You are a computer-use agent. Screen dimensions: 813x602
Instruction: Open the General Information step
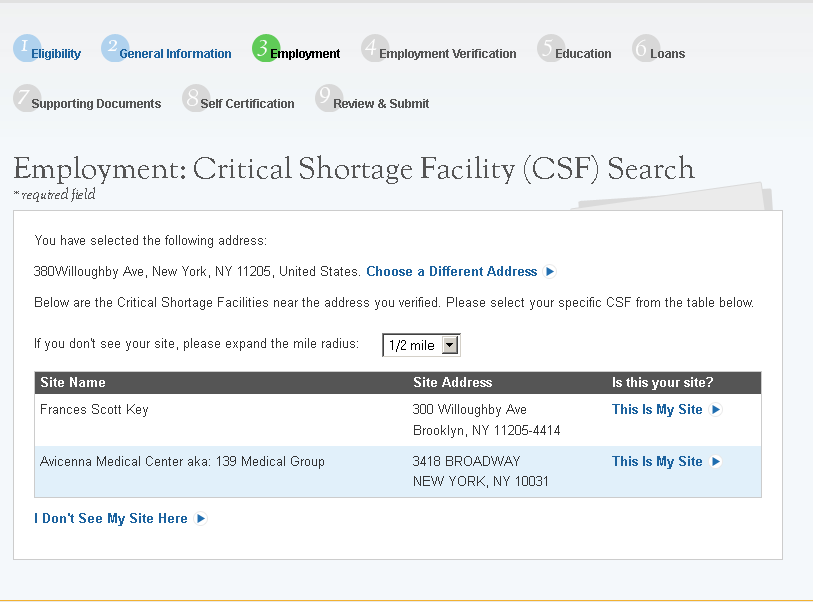pyautogui.click(x=175, y=54)
